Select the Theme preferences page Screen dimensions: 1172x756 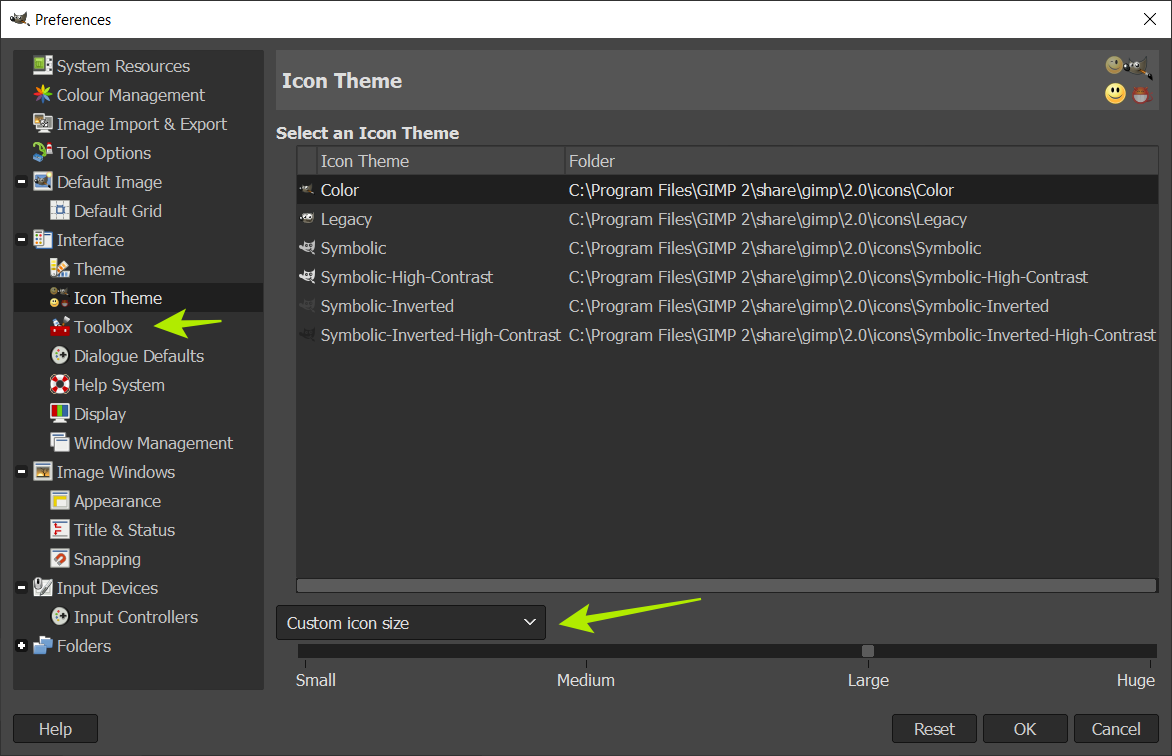99,269
